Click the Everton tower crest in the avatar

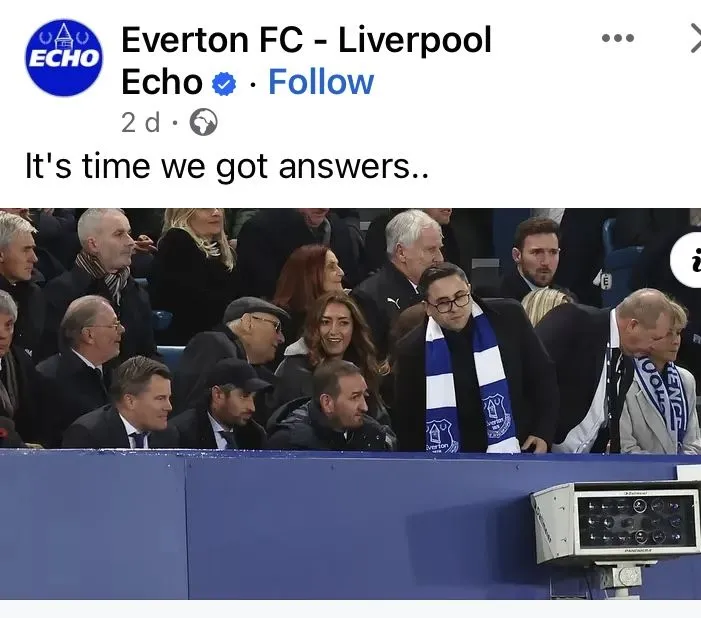pyautogui.click(x=64, y=36)
